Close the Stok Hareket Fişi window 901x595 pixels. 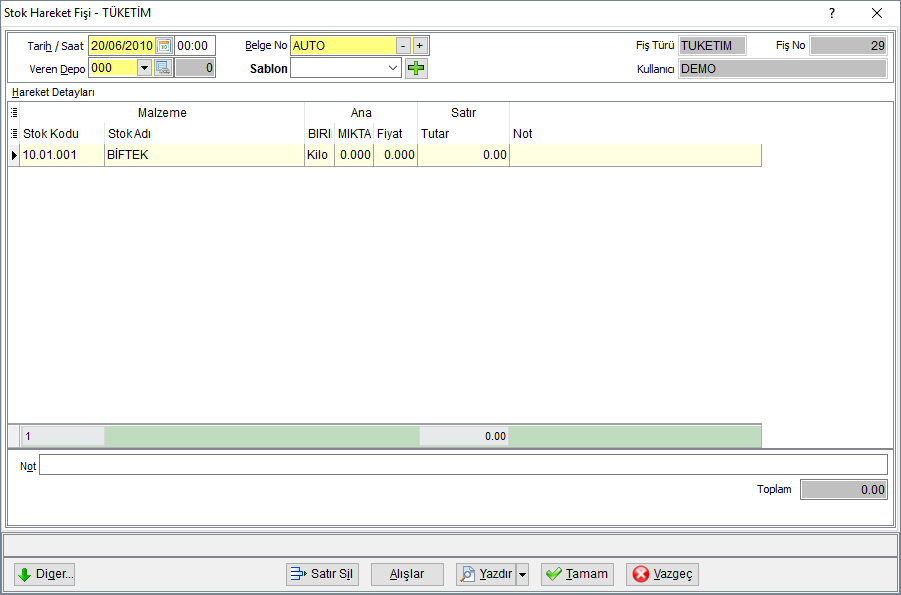pos(876,13)
